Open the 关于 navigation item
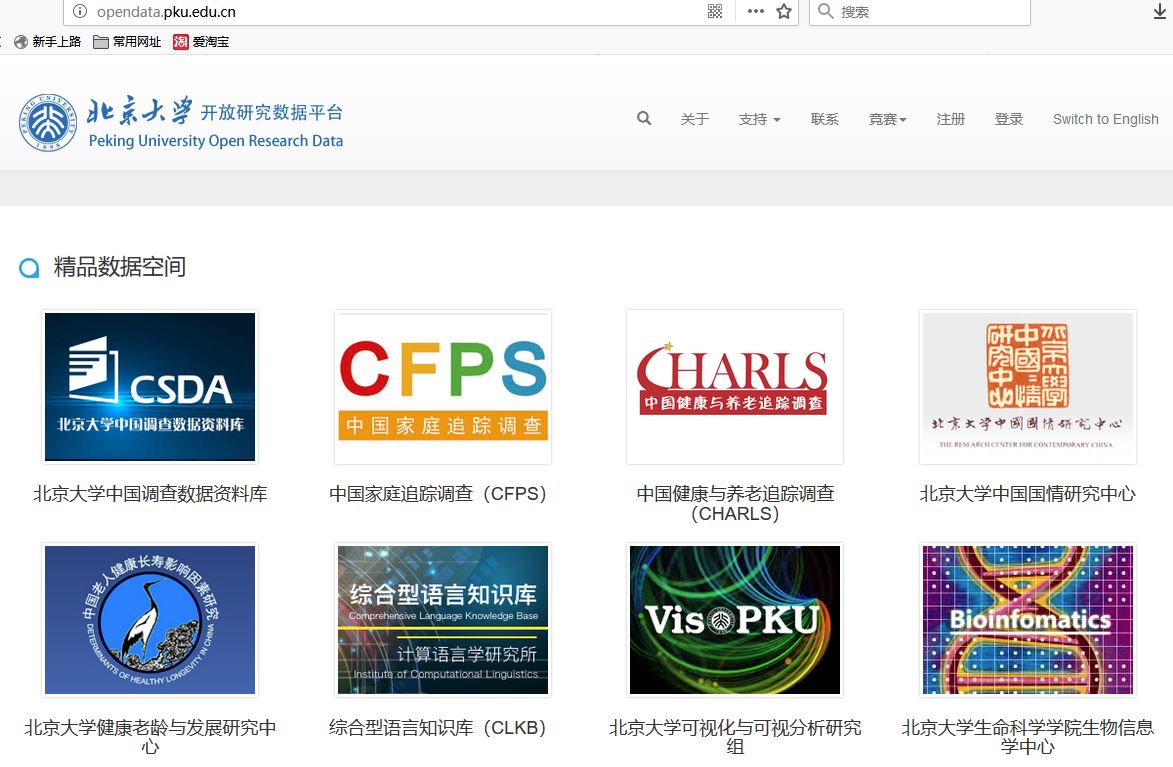The image size is (1173, 767). 695,119
